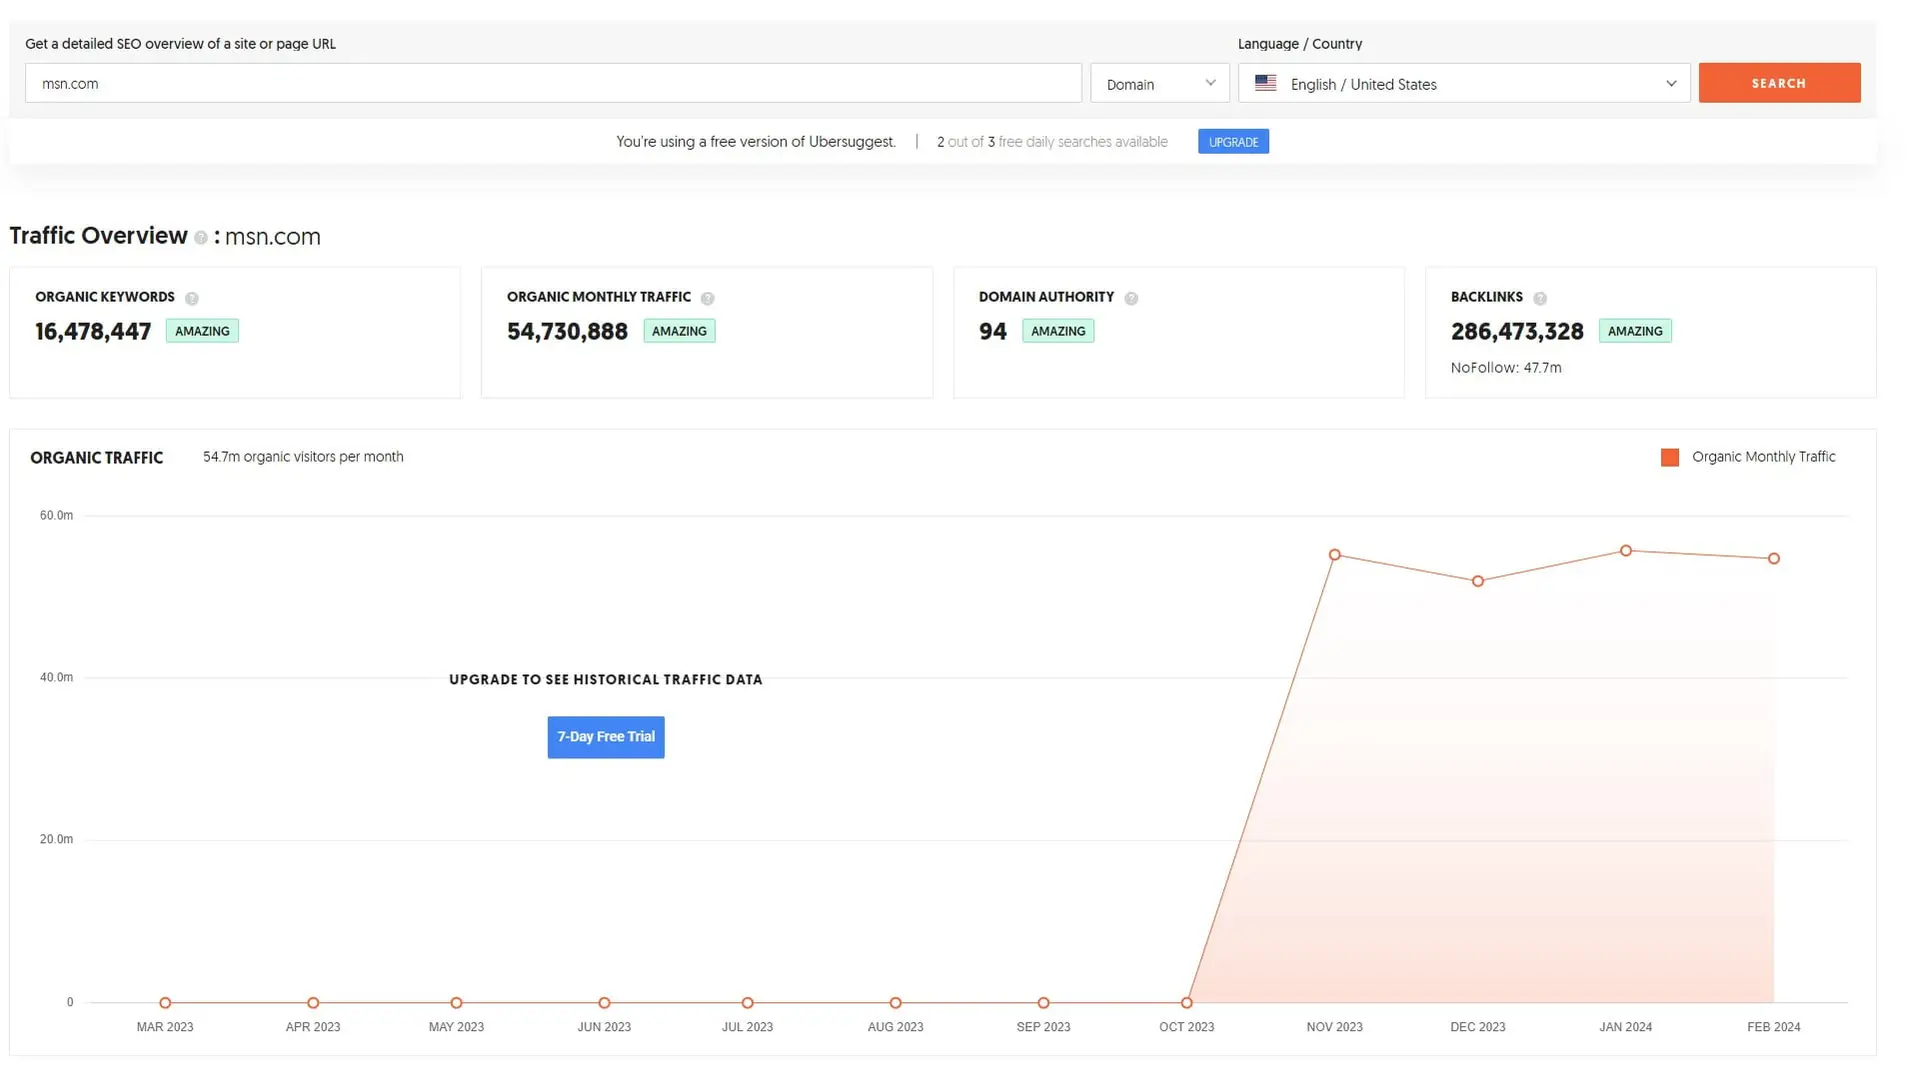Select the NOV 2023 data point

click(x=1335, y=555)
